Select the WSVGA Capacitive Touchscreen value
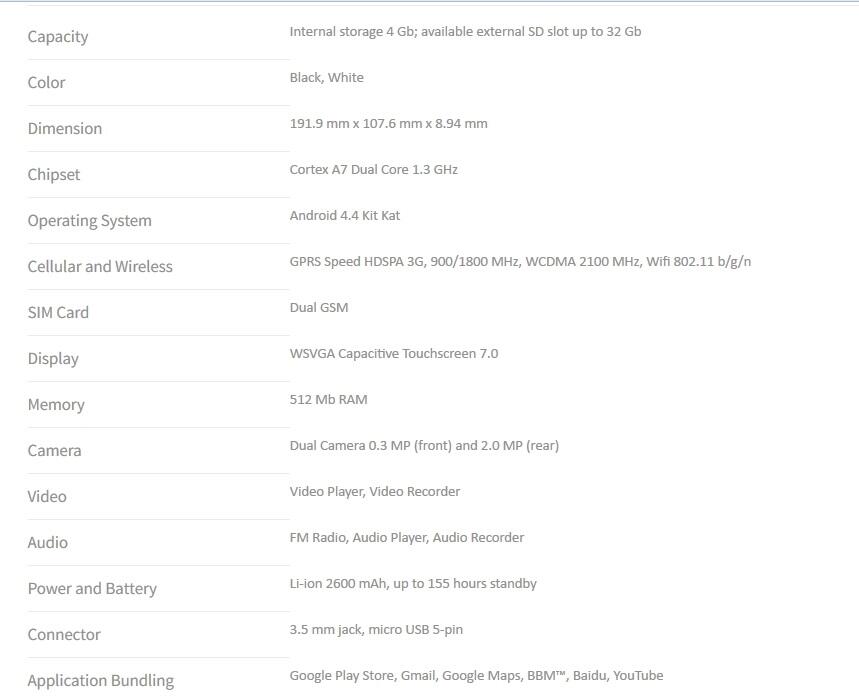 [393, 354]
